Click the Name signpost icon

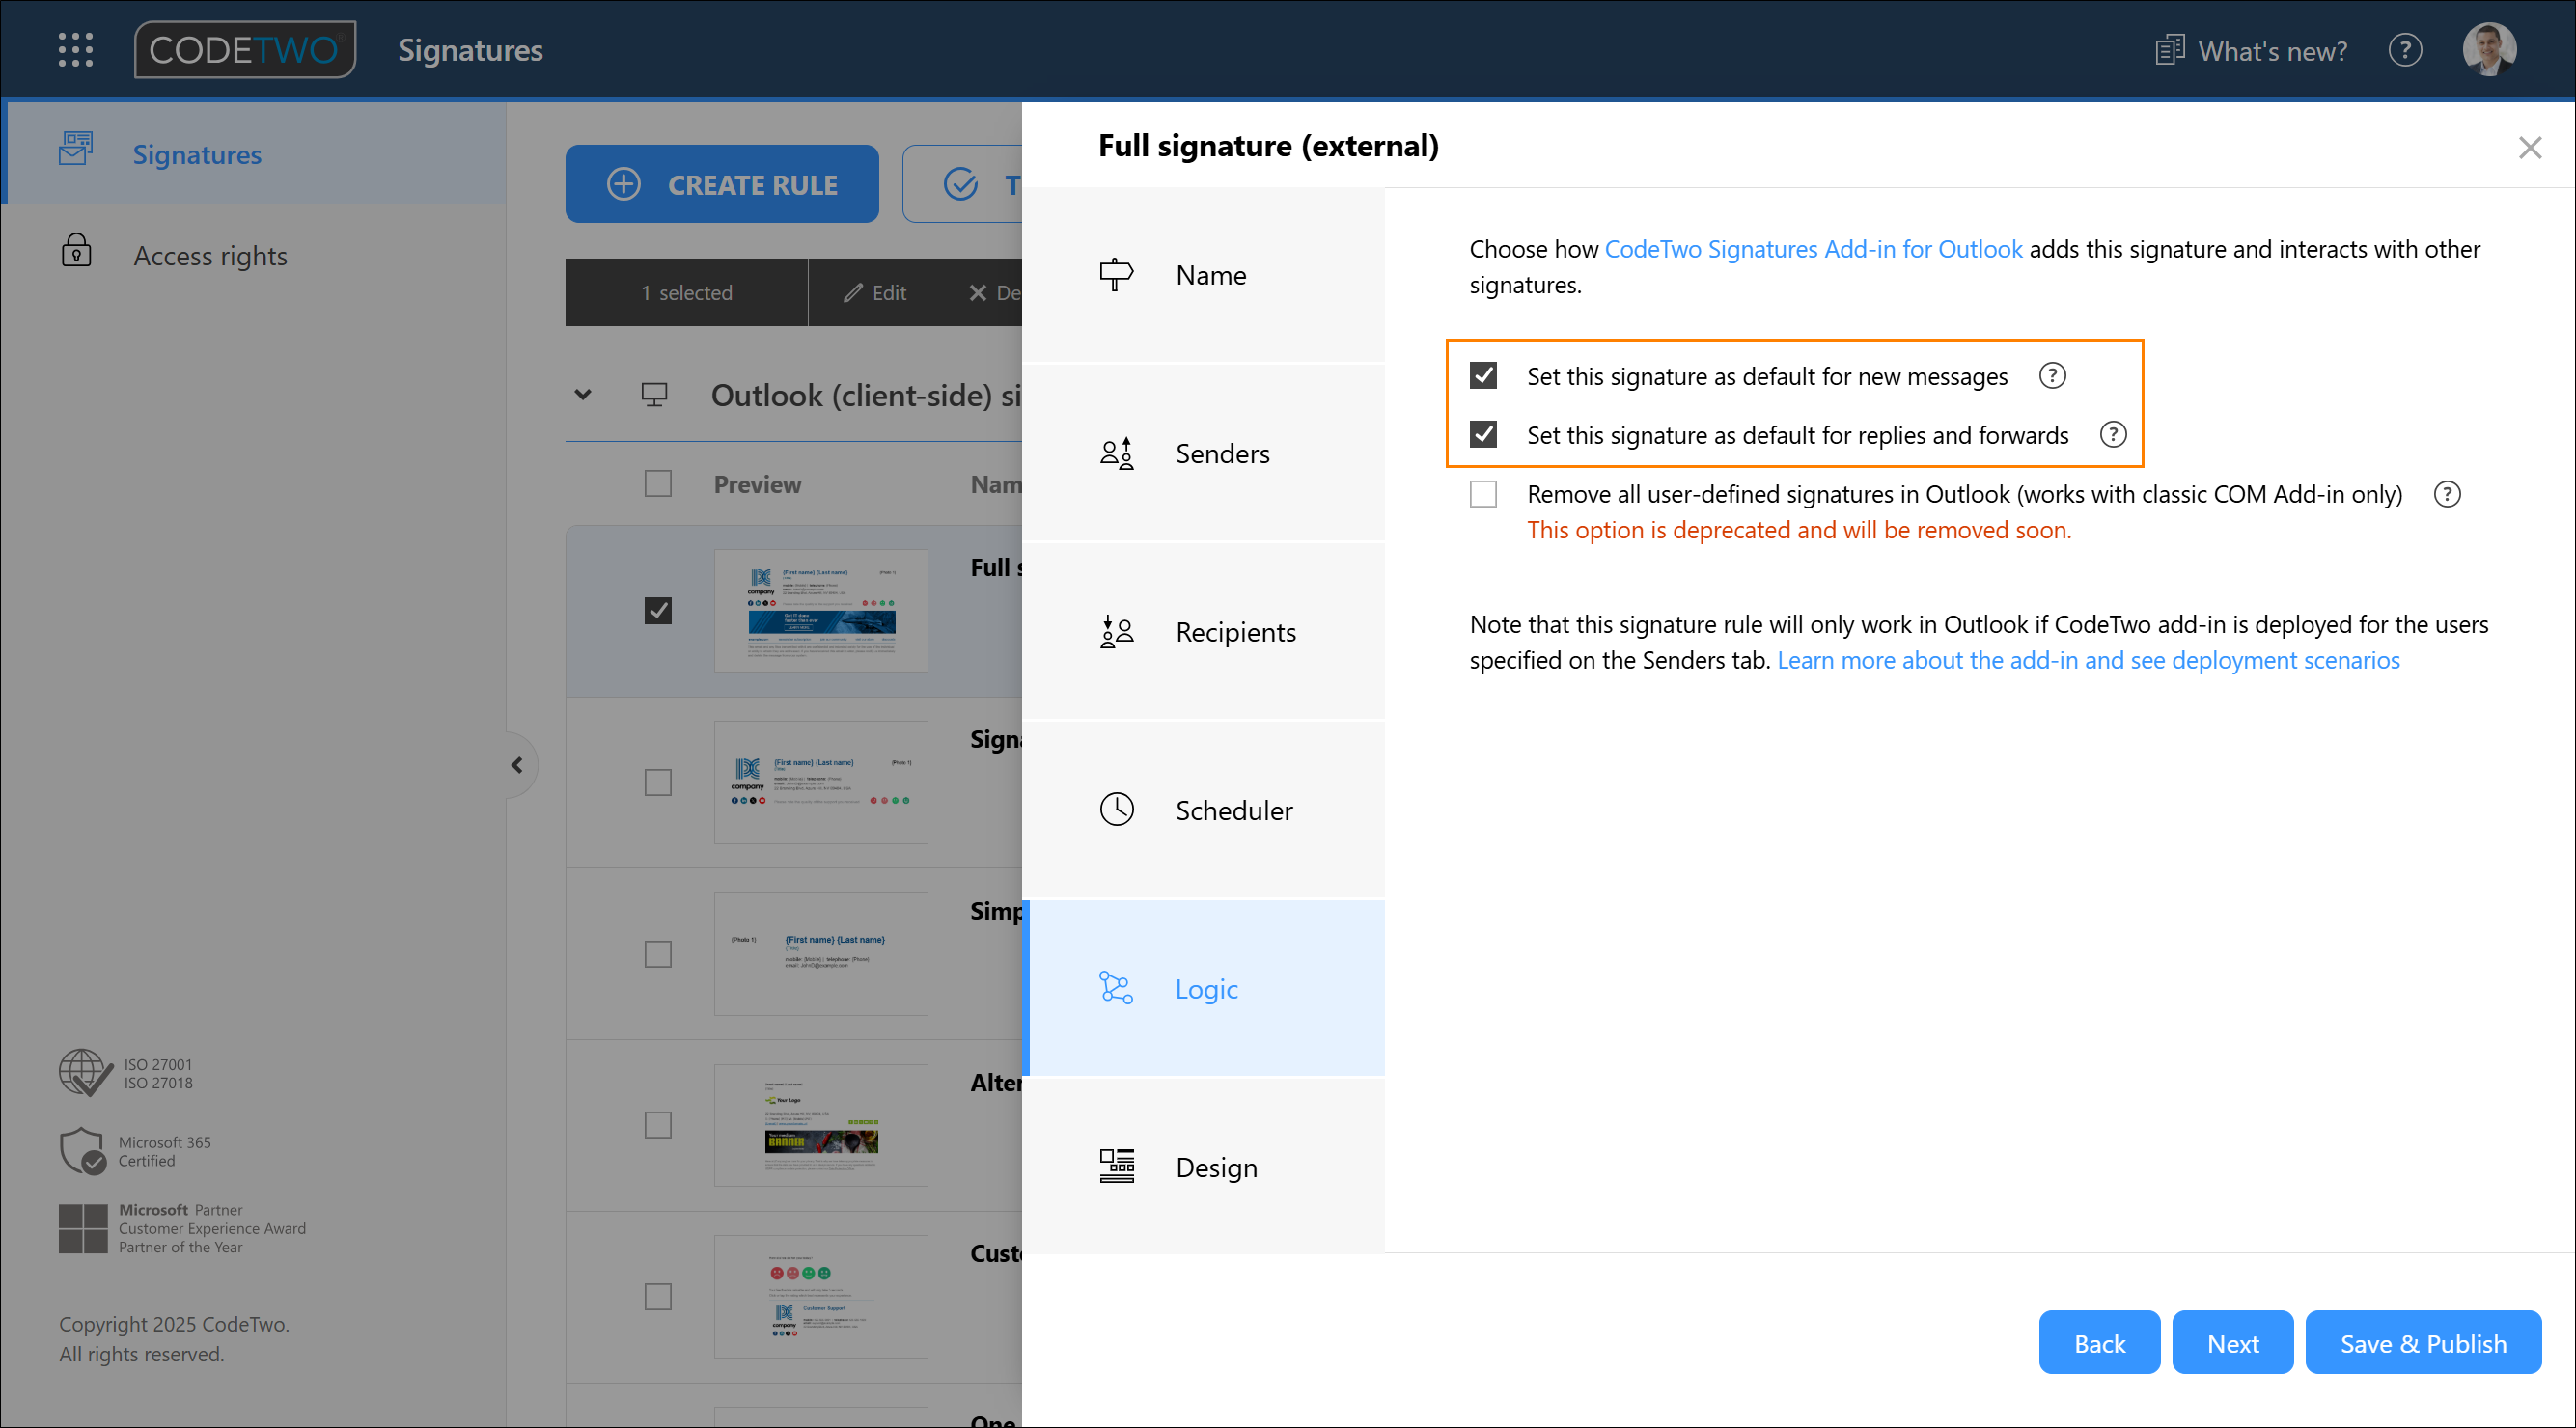pos(1116,274)
